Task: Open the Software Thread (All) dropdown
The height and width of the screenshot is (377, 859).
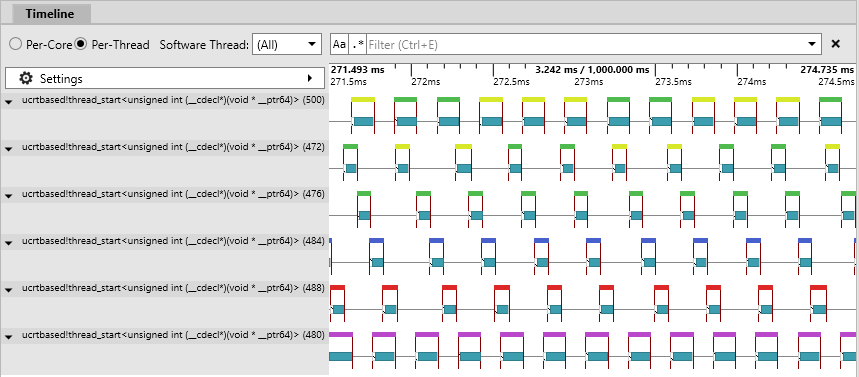Action: pos(287,44)
